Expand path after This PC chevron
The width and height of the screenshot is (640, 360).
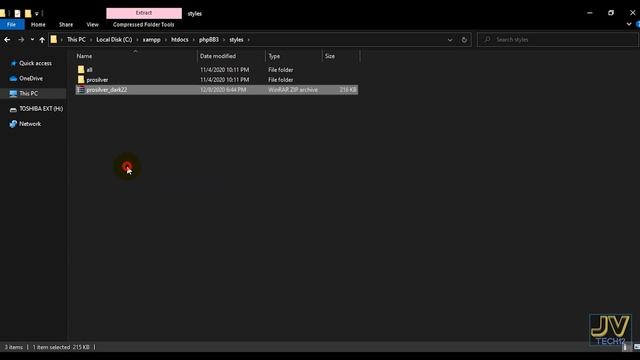[x=91, y=40]
